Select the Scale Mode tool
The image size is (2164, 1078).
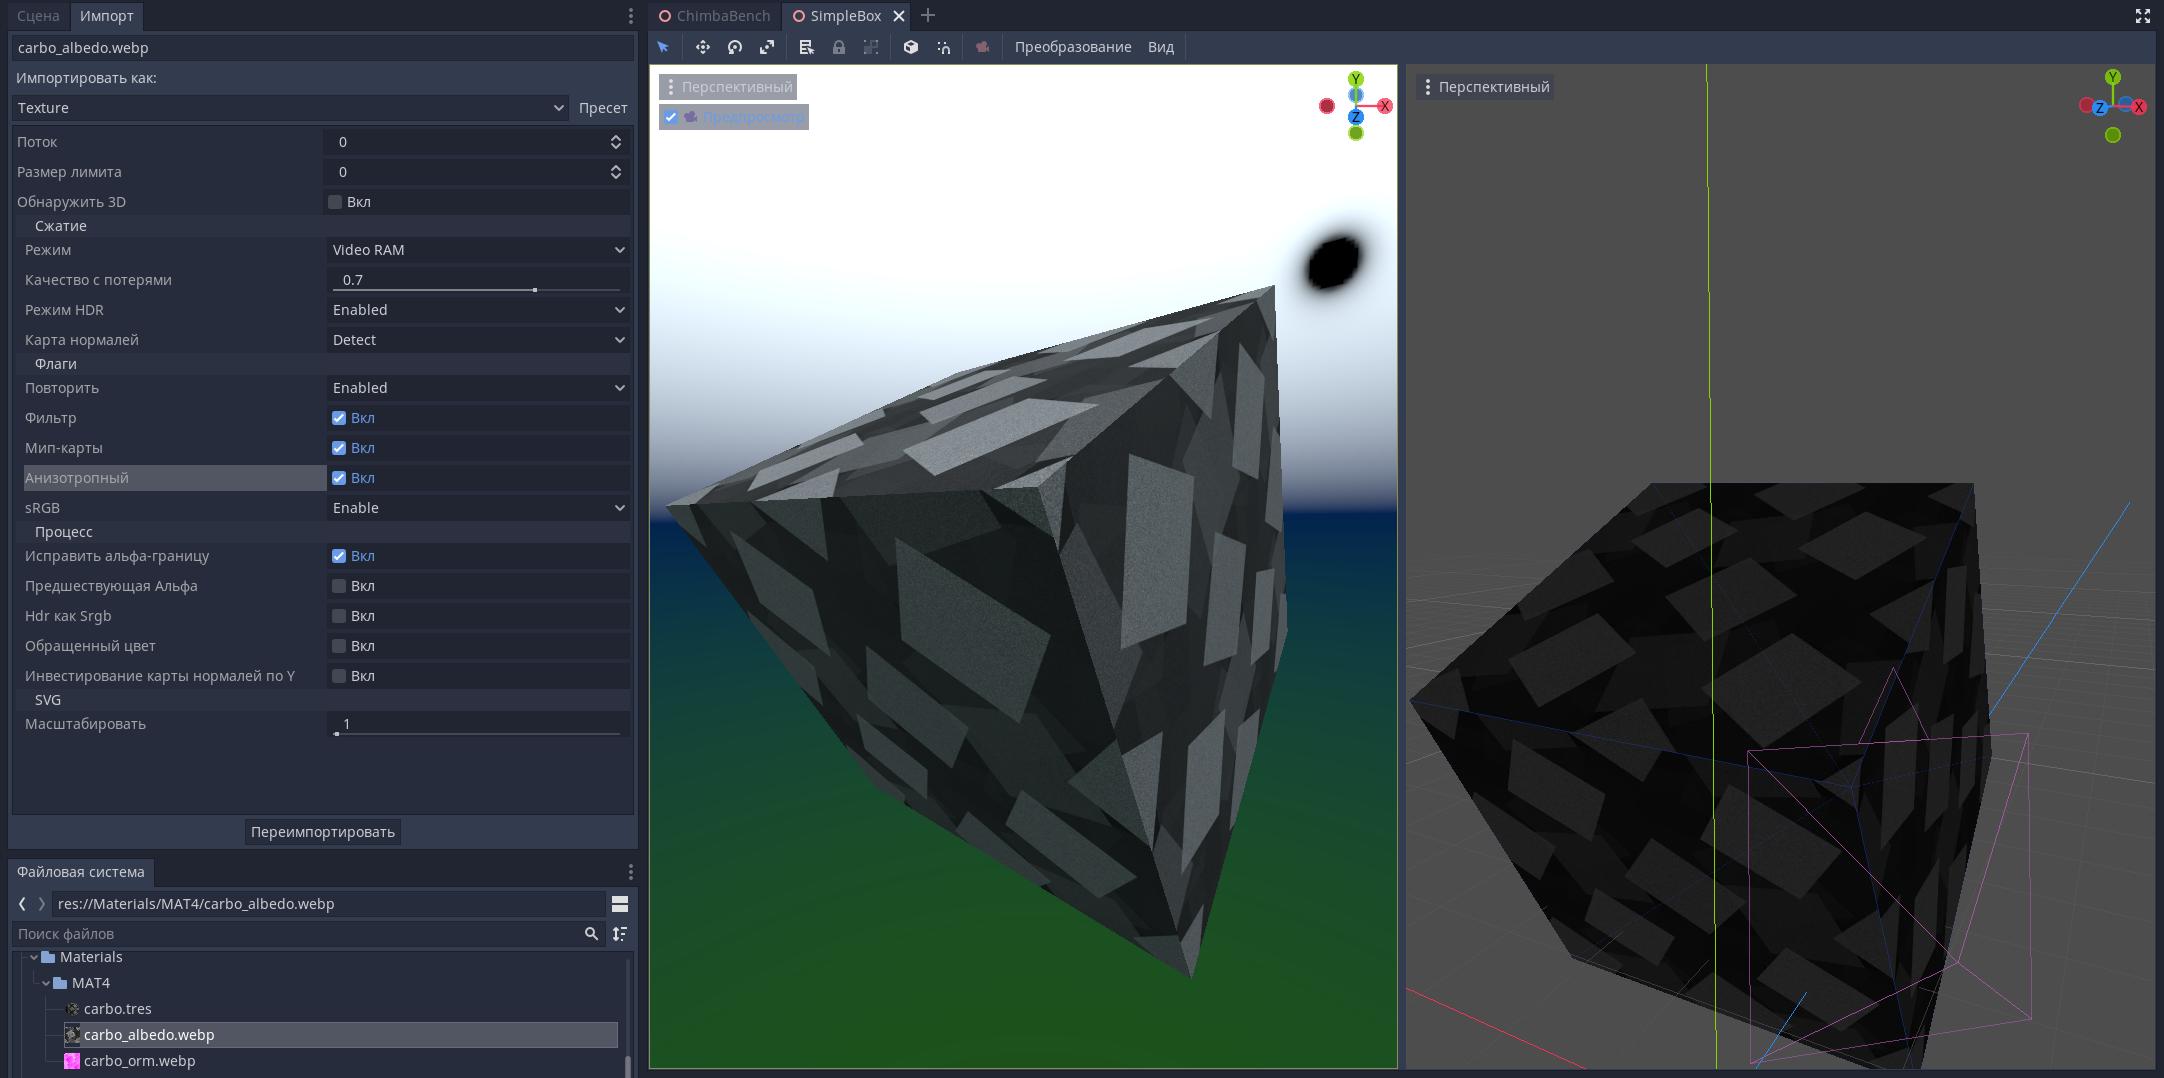[x=767, y=47]
